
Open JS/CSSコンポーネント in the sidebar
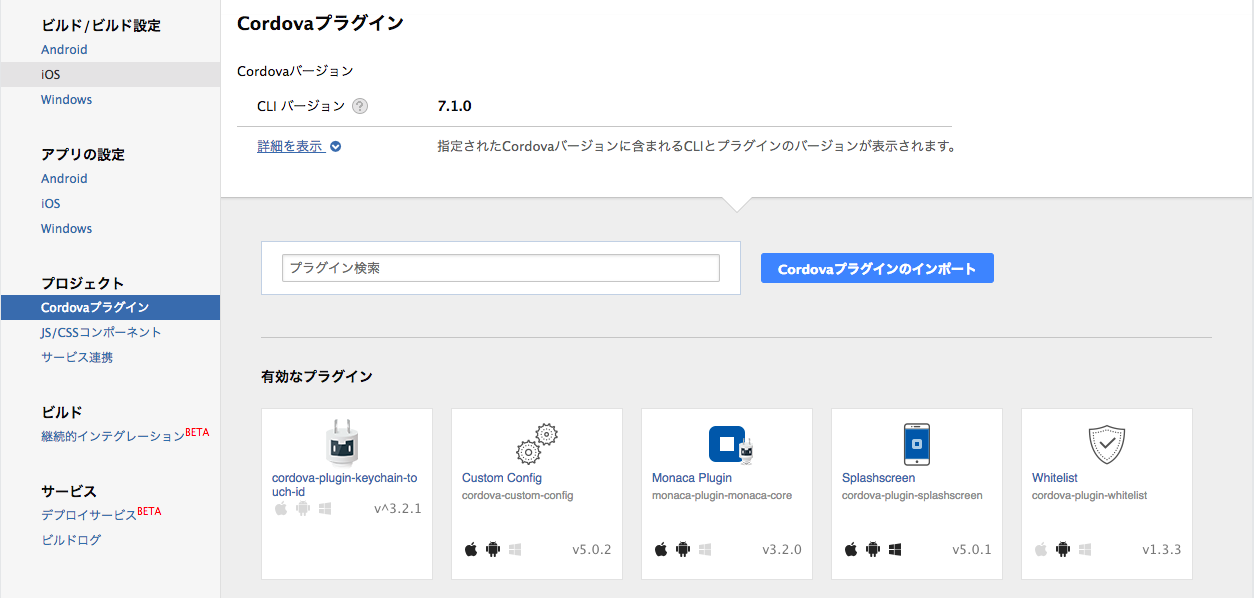(x=101, y=332)
